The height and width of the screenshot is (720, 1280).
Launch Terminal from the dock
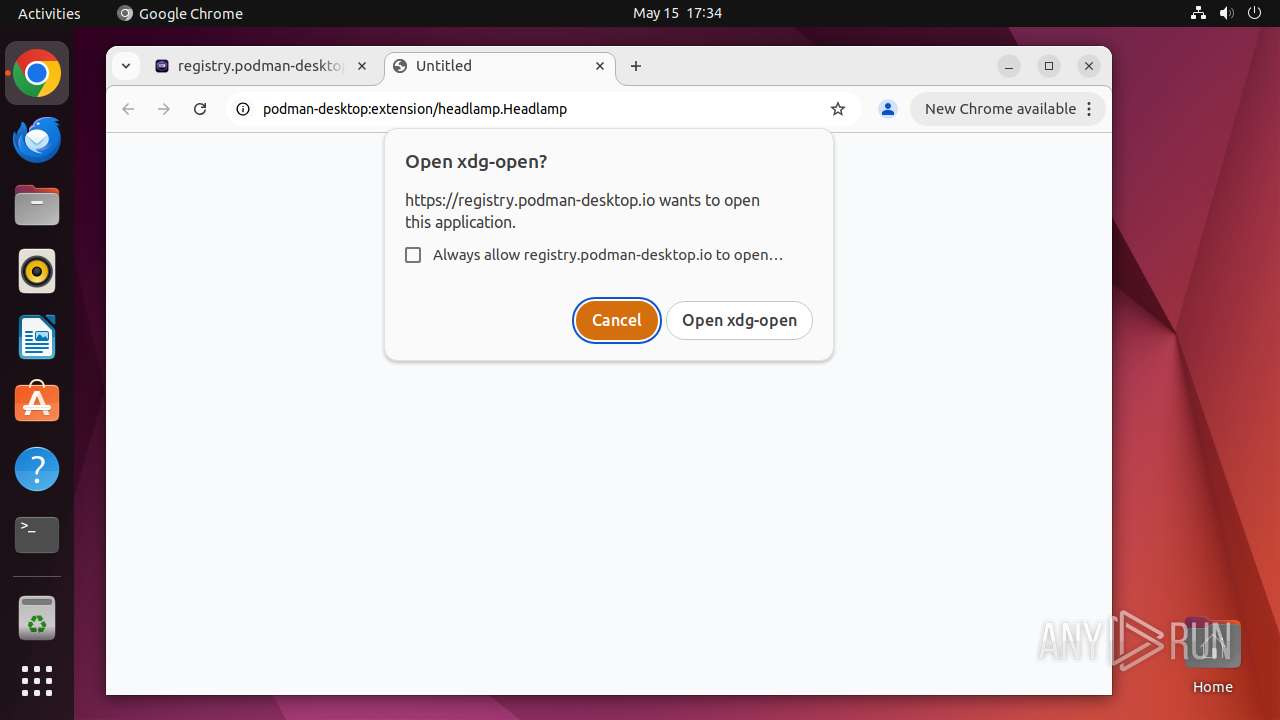[37, 535]
